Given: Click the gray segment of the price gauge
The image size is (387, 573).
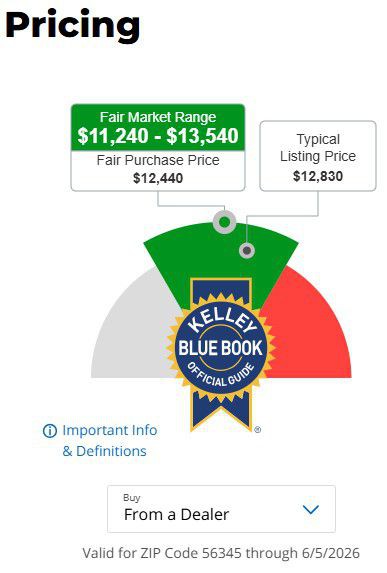Looking at the screenshot, I should [x=132, y=329].
